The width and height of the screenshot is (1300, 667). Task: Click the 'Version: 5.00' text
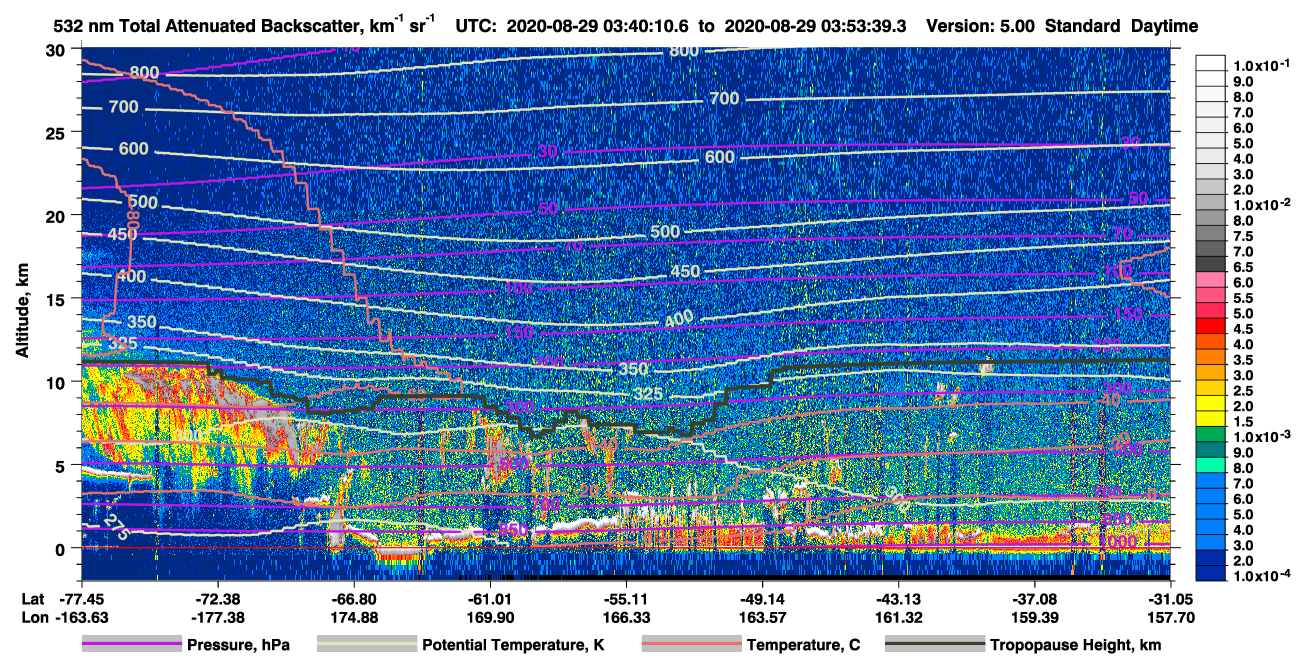click(x=982, y=26)
